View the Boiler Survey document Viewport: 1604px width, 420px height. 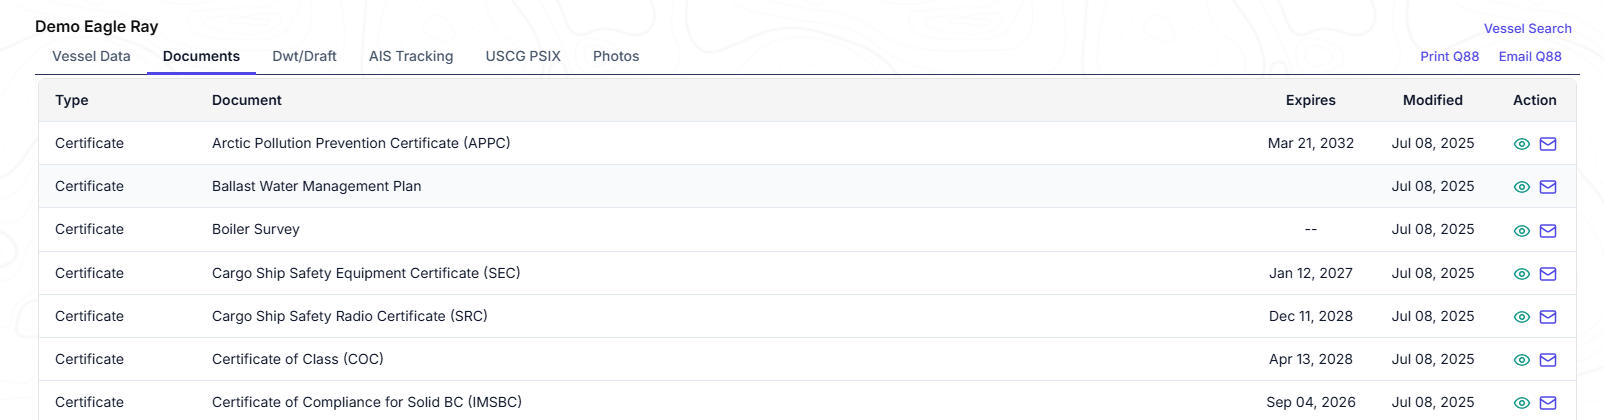[x=1522, y=231]
